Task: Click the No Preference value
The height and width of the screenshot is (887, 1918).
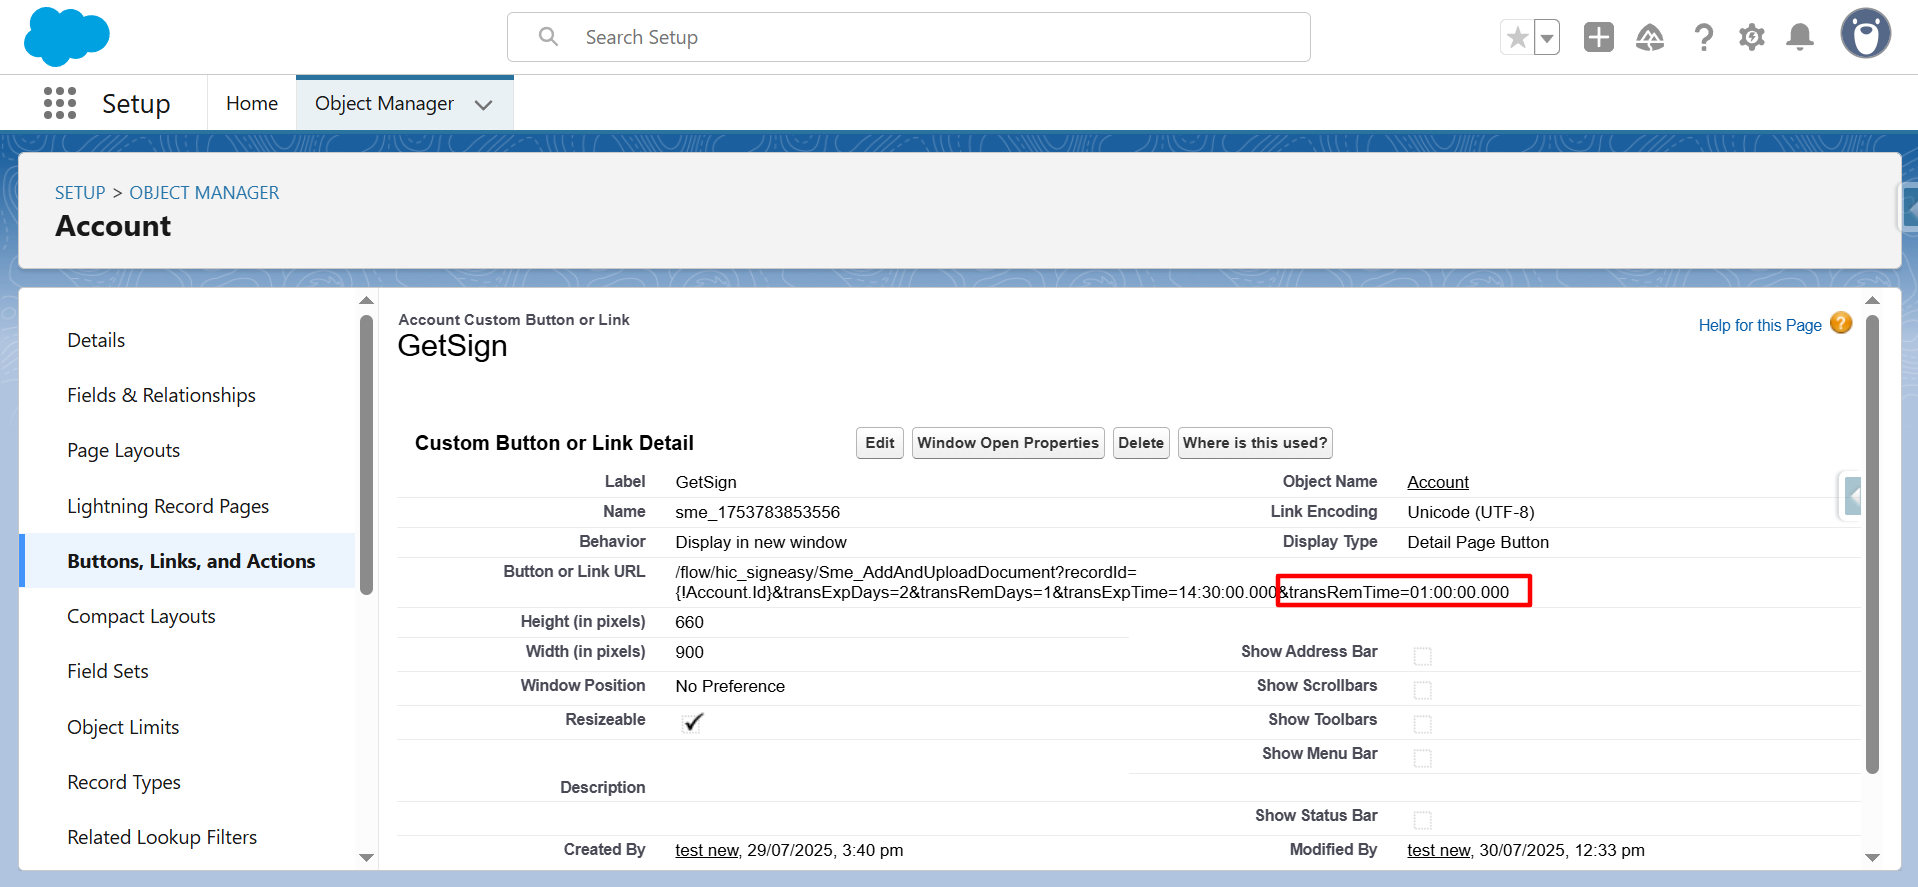Action: tap(730, 686)
